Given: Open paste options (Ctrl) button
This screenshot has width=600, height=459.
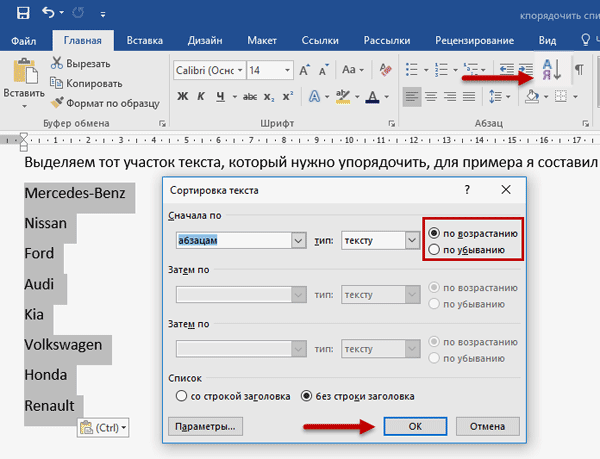Looking at the screenshot, I should [103, 427].
